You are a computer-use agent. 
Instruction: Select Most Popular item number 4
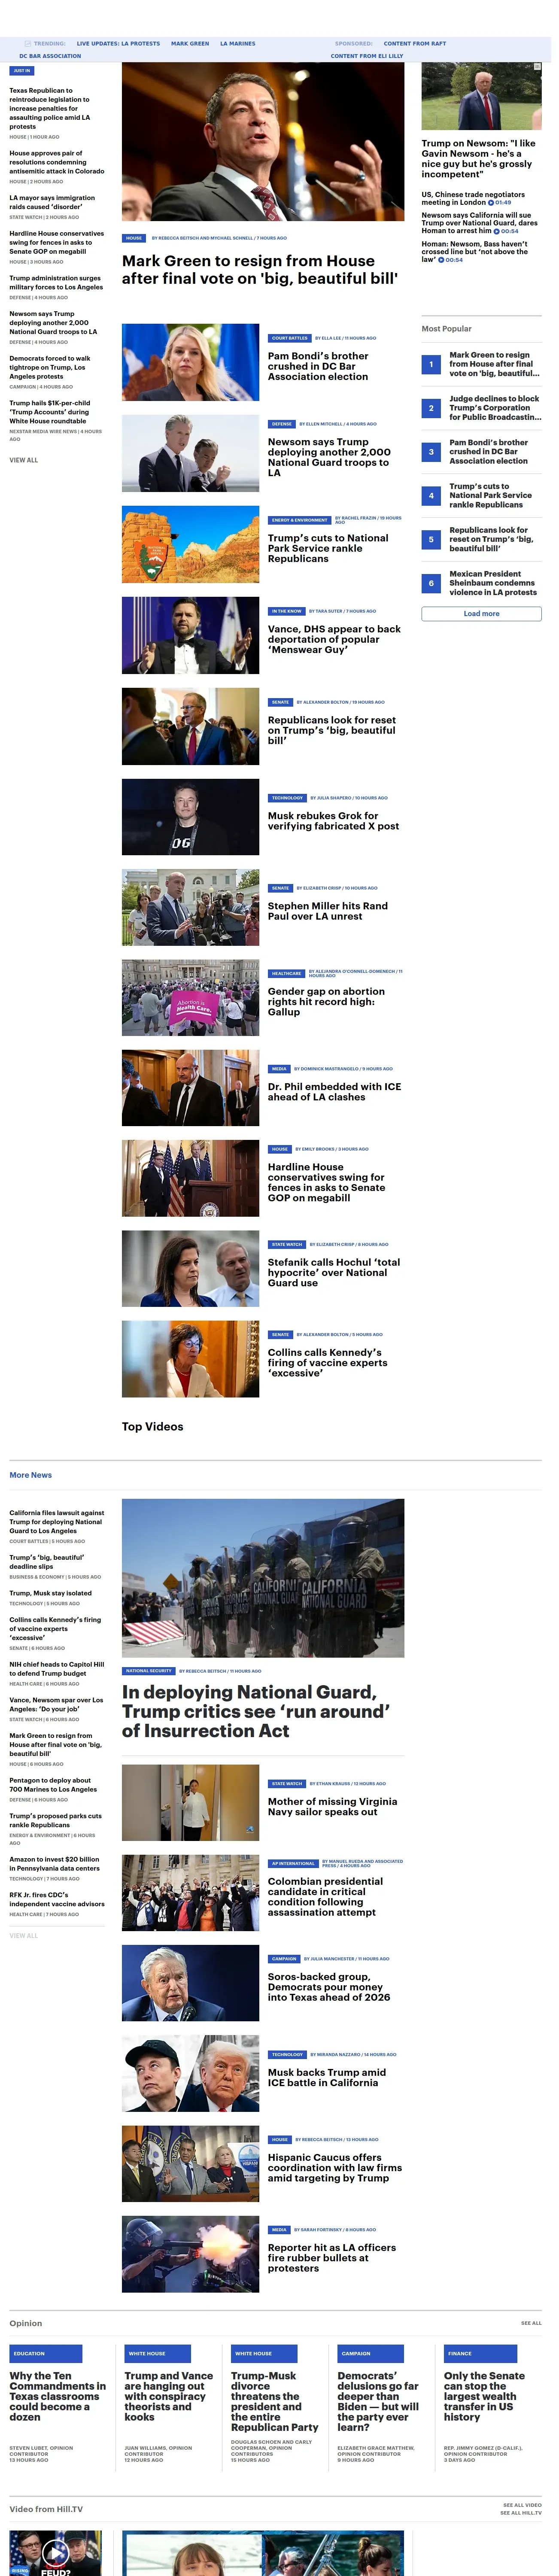pos(431,496)
